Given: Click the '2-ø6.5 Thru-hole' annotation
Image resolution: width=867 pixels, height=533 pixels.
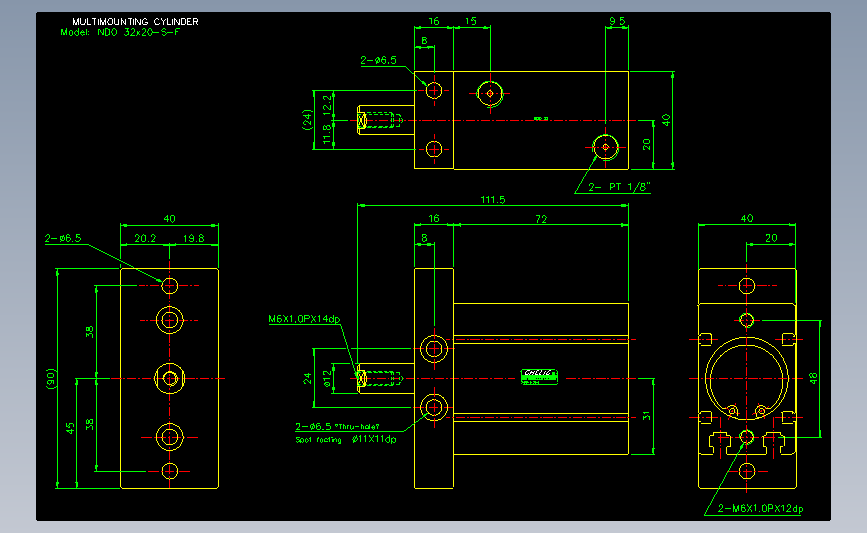Looking at the screenshot, I should [337, 426].
